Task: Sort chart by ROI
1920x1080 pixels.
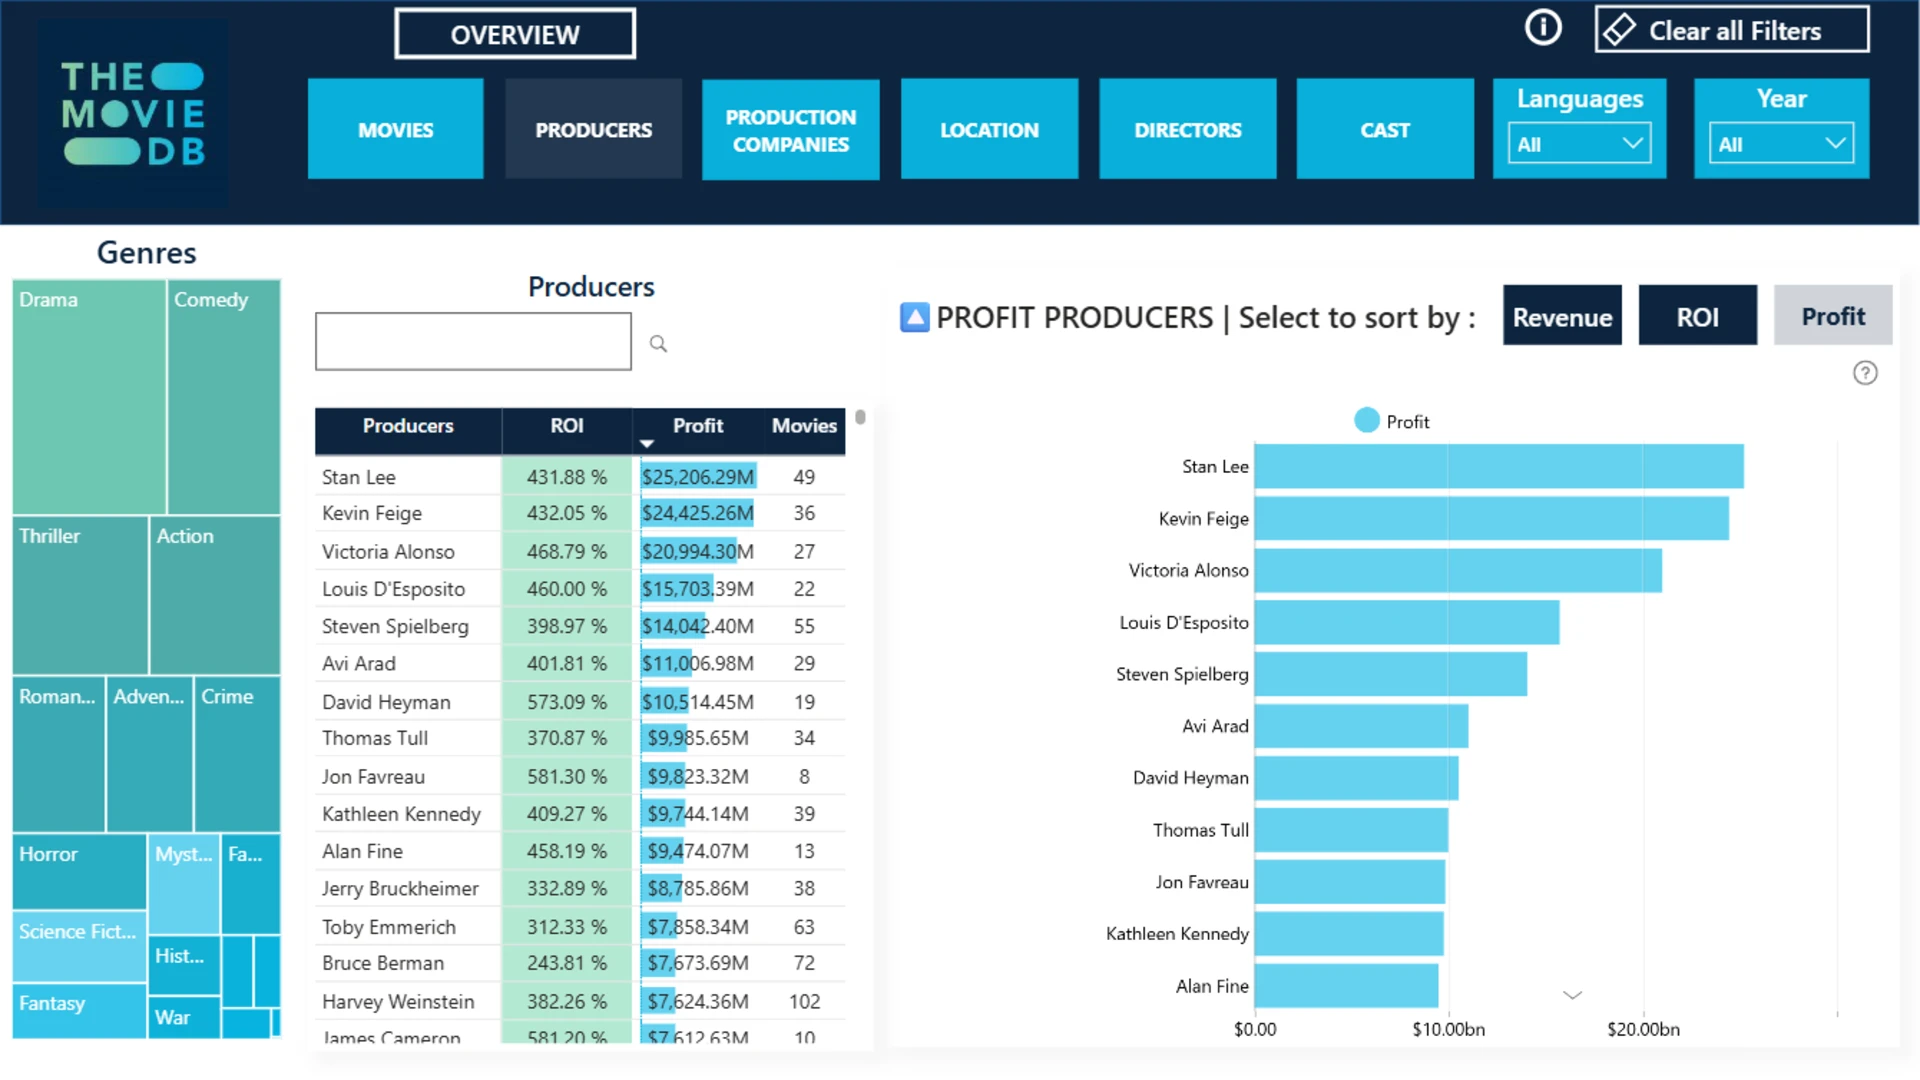Action: (x=1698, y=315)
